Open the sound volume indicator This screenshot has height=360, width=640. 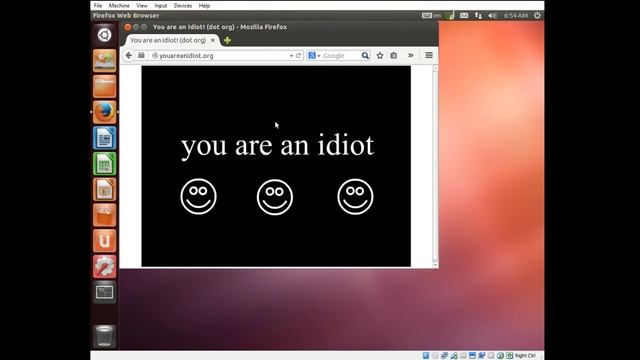coord(492,16)
